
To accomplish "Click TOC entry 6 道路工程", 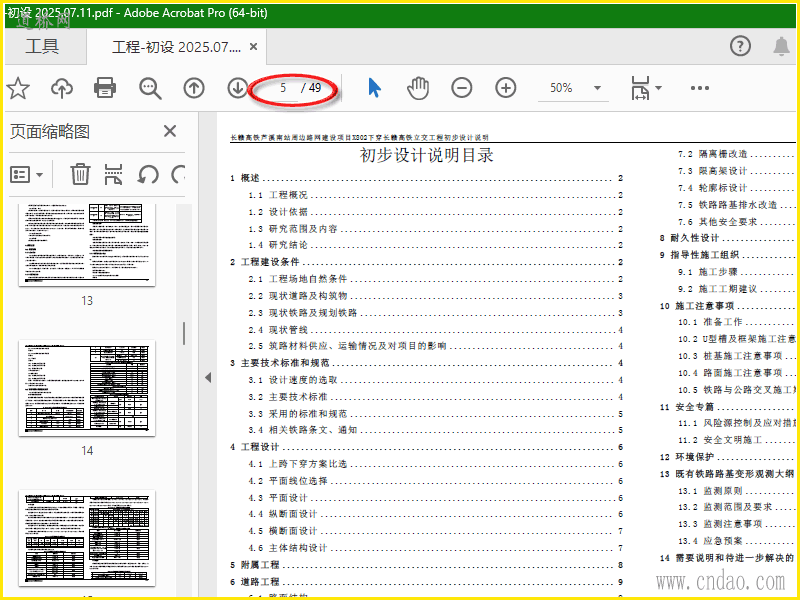I will tap(427, 582).
